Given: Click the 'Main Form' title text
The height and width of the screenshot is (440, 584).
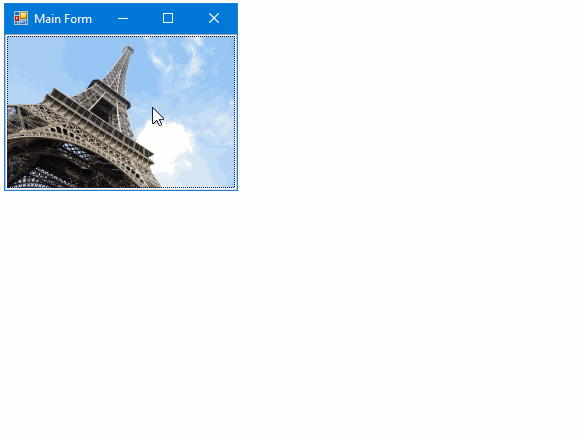Looking at the screenshot, I should [x=63, y=19].
